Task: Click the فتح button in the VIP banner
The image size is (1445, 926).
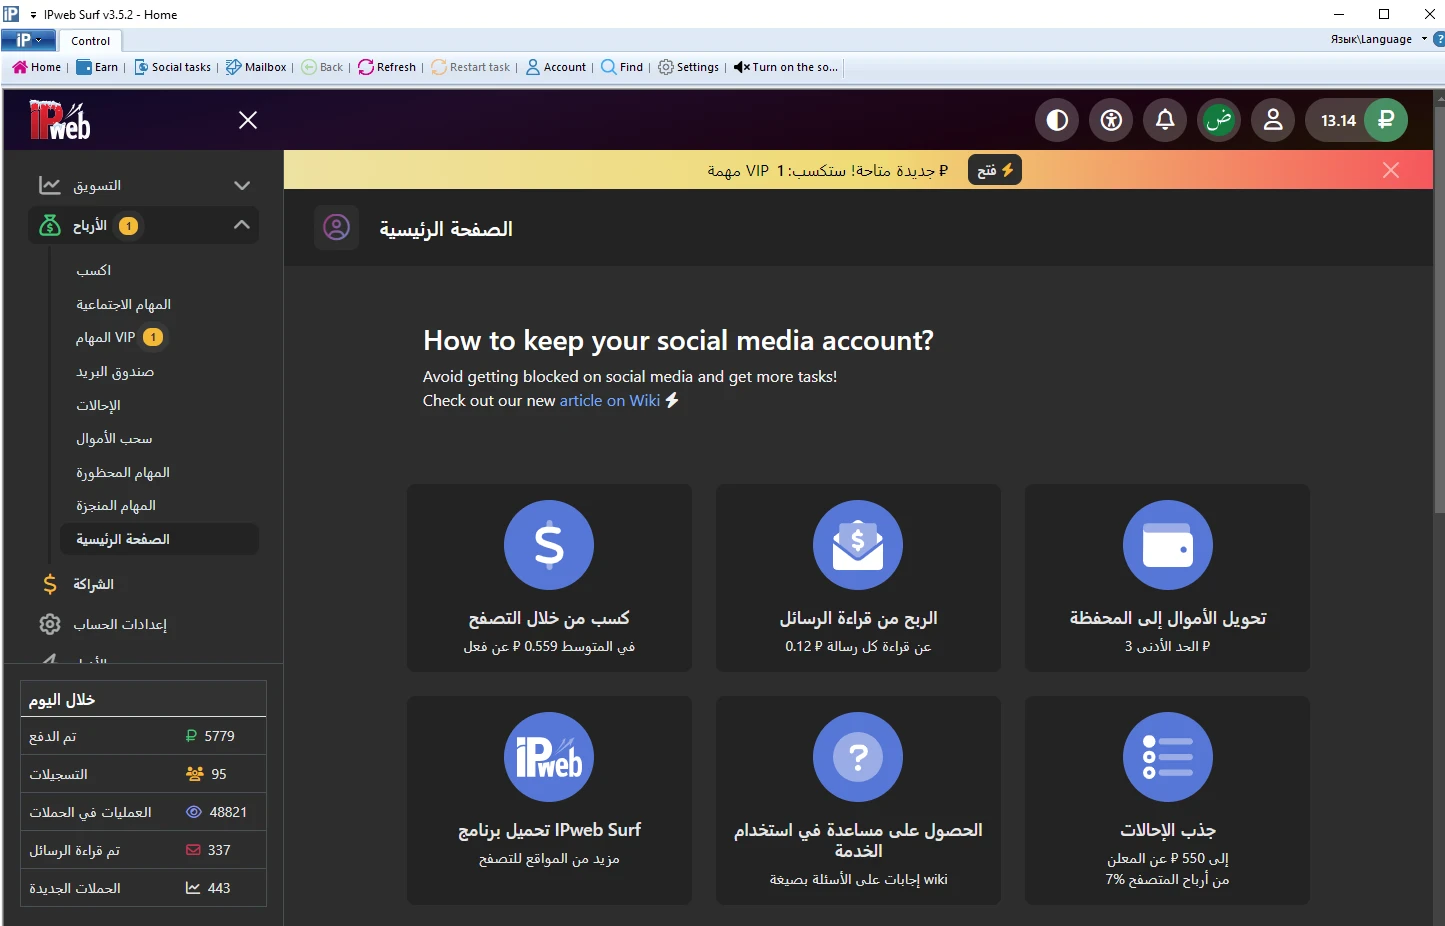Action: [994, 169]
